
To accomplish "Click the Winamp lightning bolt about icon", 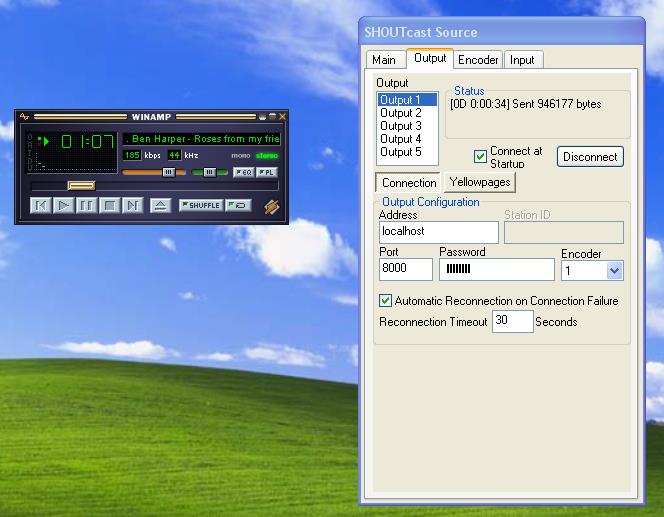I will (271, 207).
